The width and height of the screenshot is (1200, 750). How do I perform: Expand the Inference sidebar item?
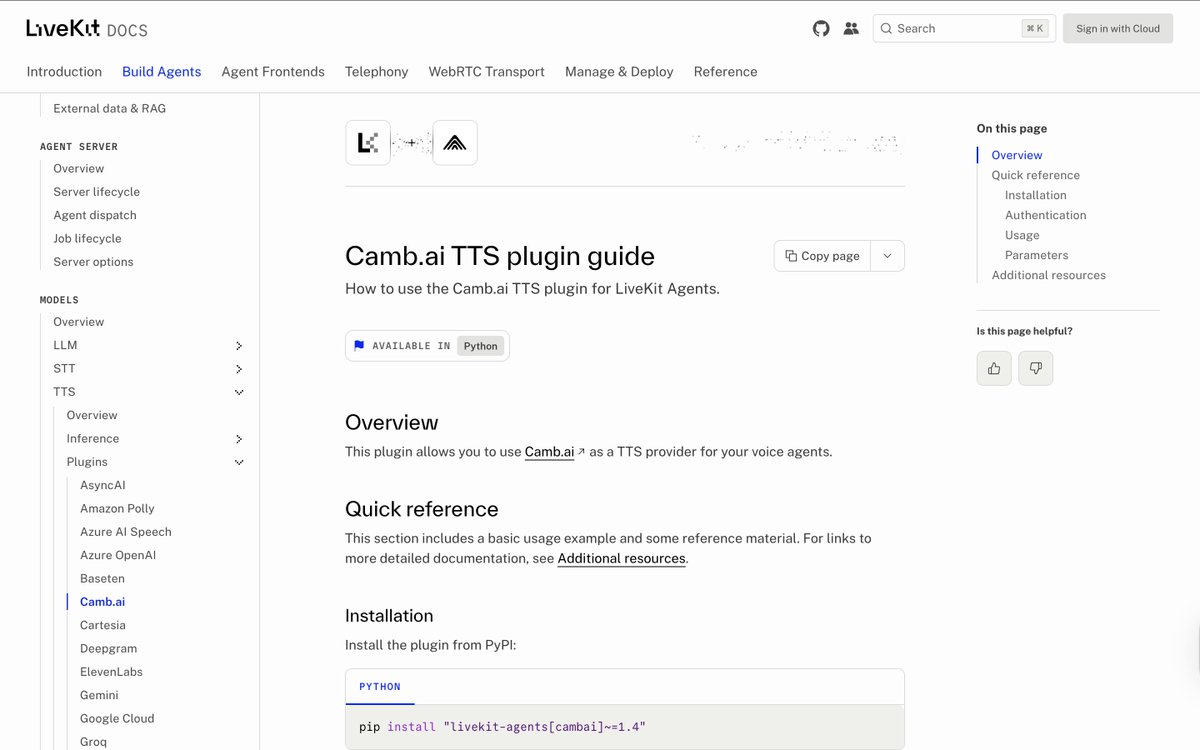pos(239,439)
